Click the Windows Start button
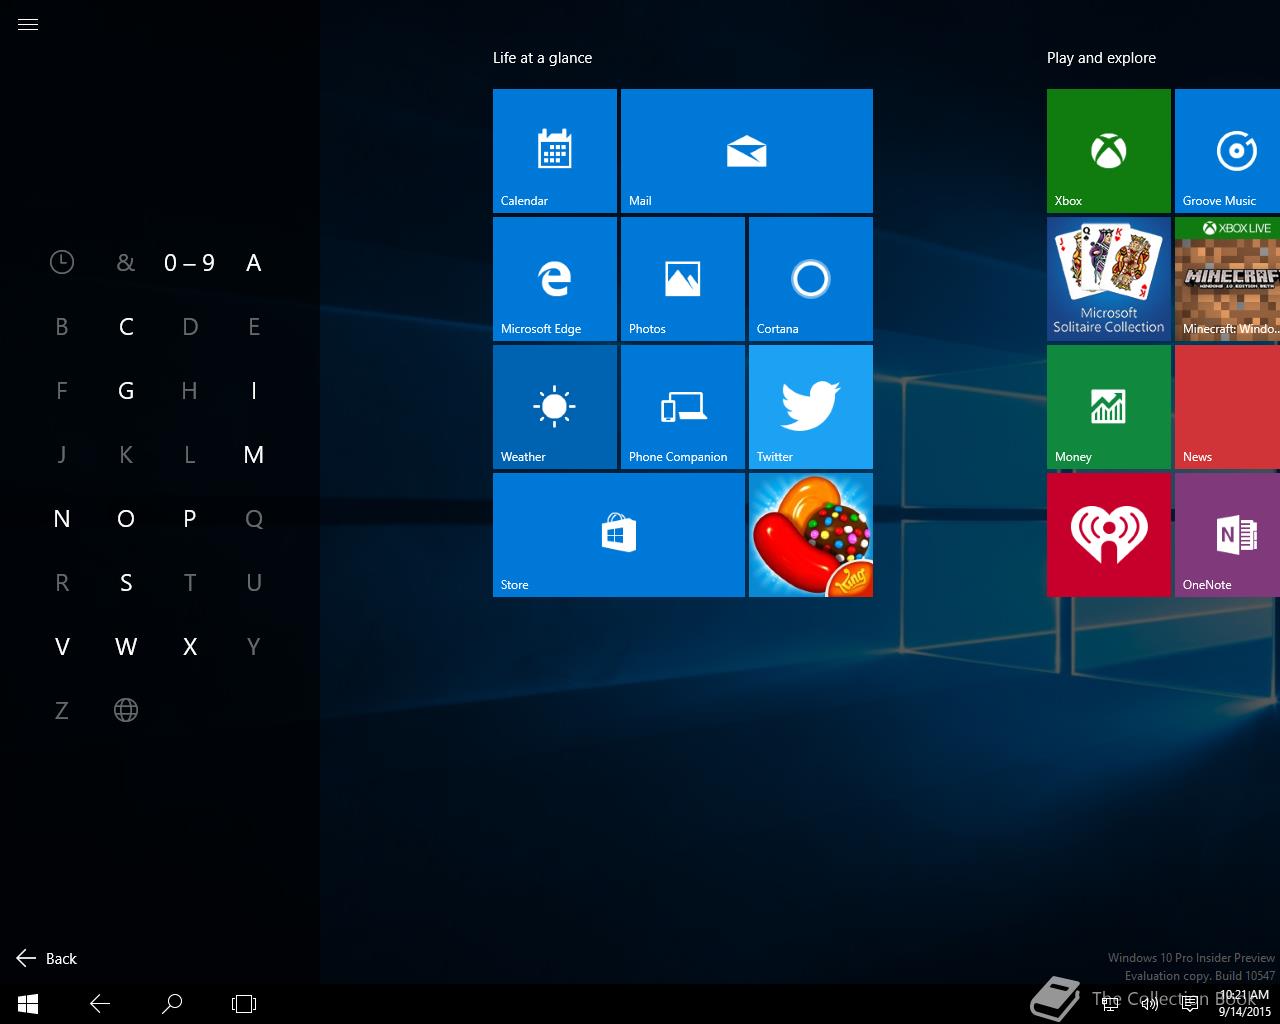Screen dimensions: 1280x1024 28,1004
